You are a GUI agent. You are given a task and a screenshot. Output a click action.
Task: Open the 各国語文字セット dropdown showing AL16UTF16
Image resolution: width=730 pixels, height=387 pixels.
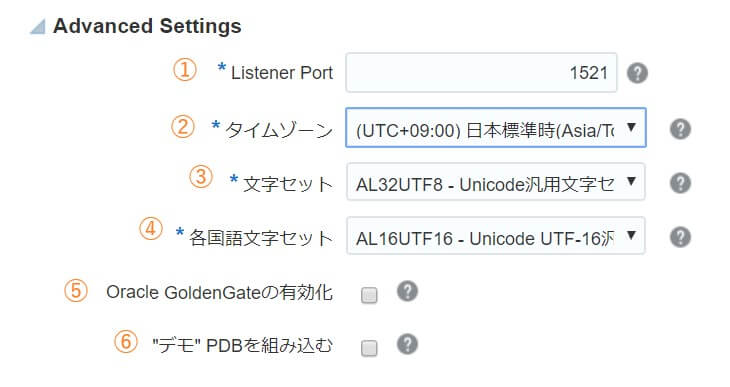(496, 235)
